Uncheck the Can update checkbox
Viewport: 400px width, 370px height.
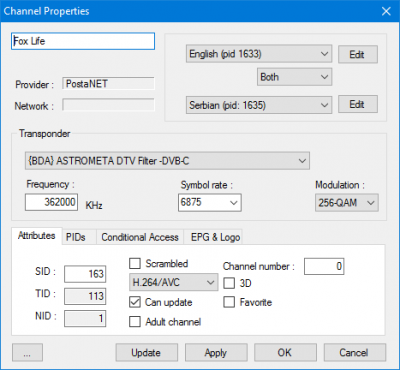[135, 302]
